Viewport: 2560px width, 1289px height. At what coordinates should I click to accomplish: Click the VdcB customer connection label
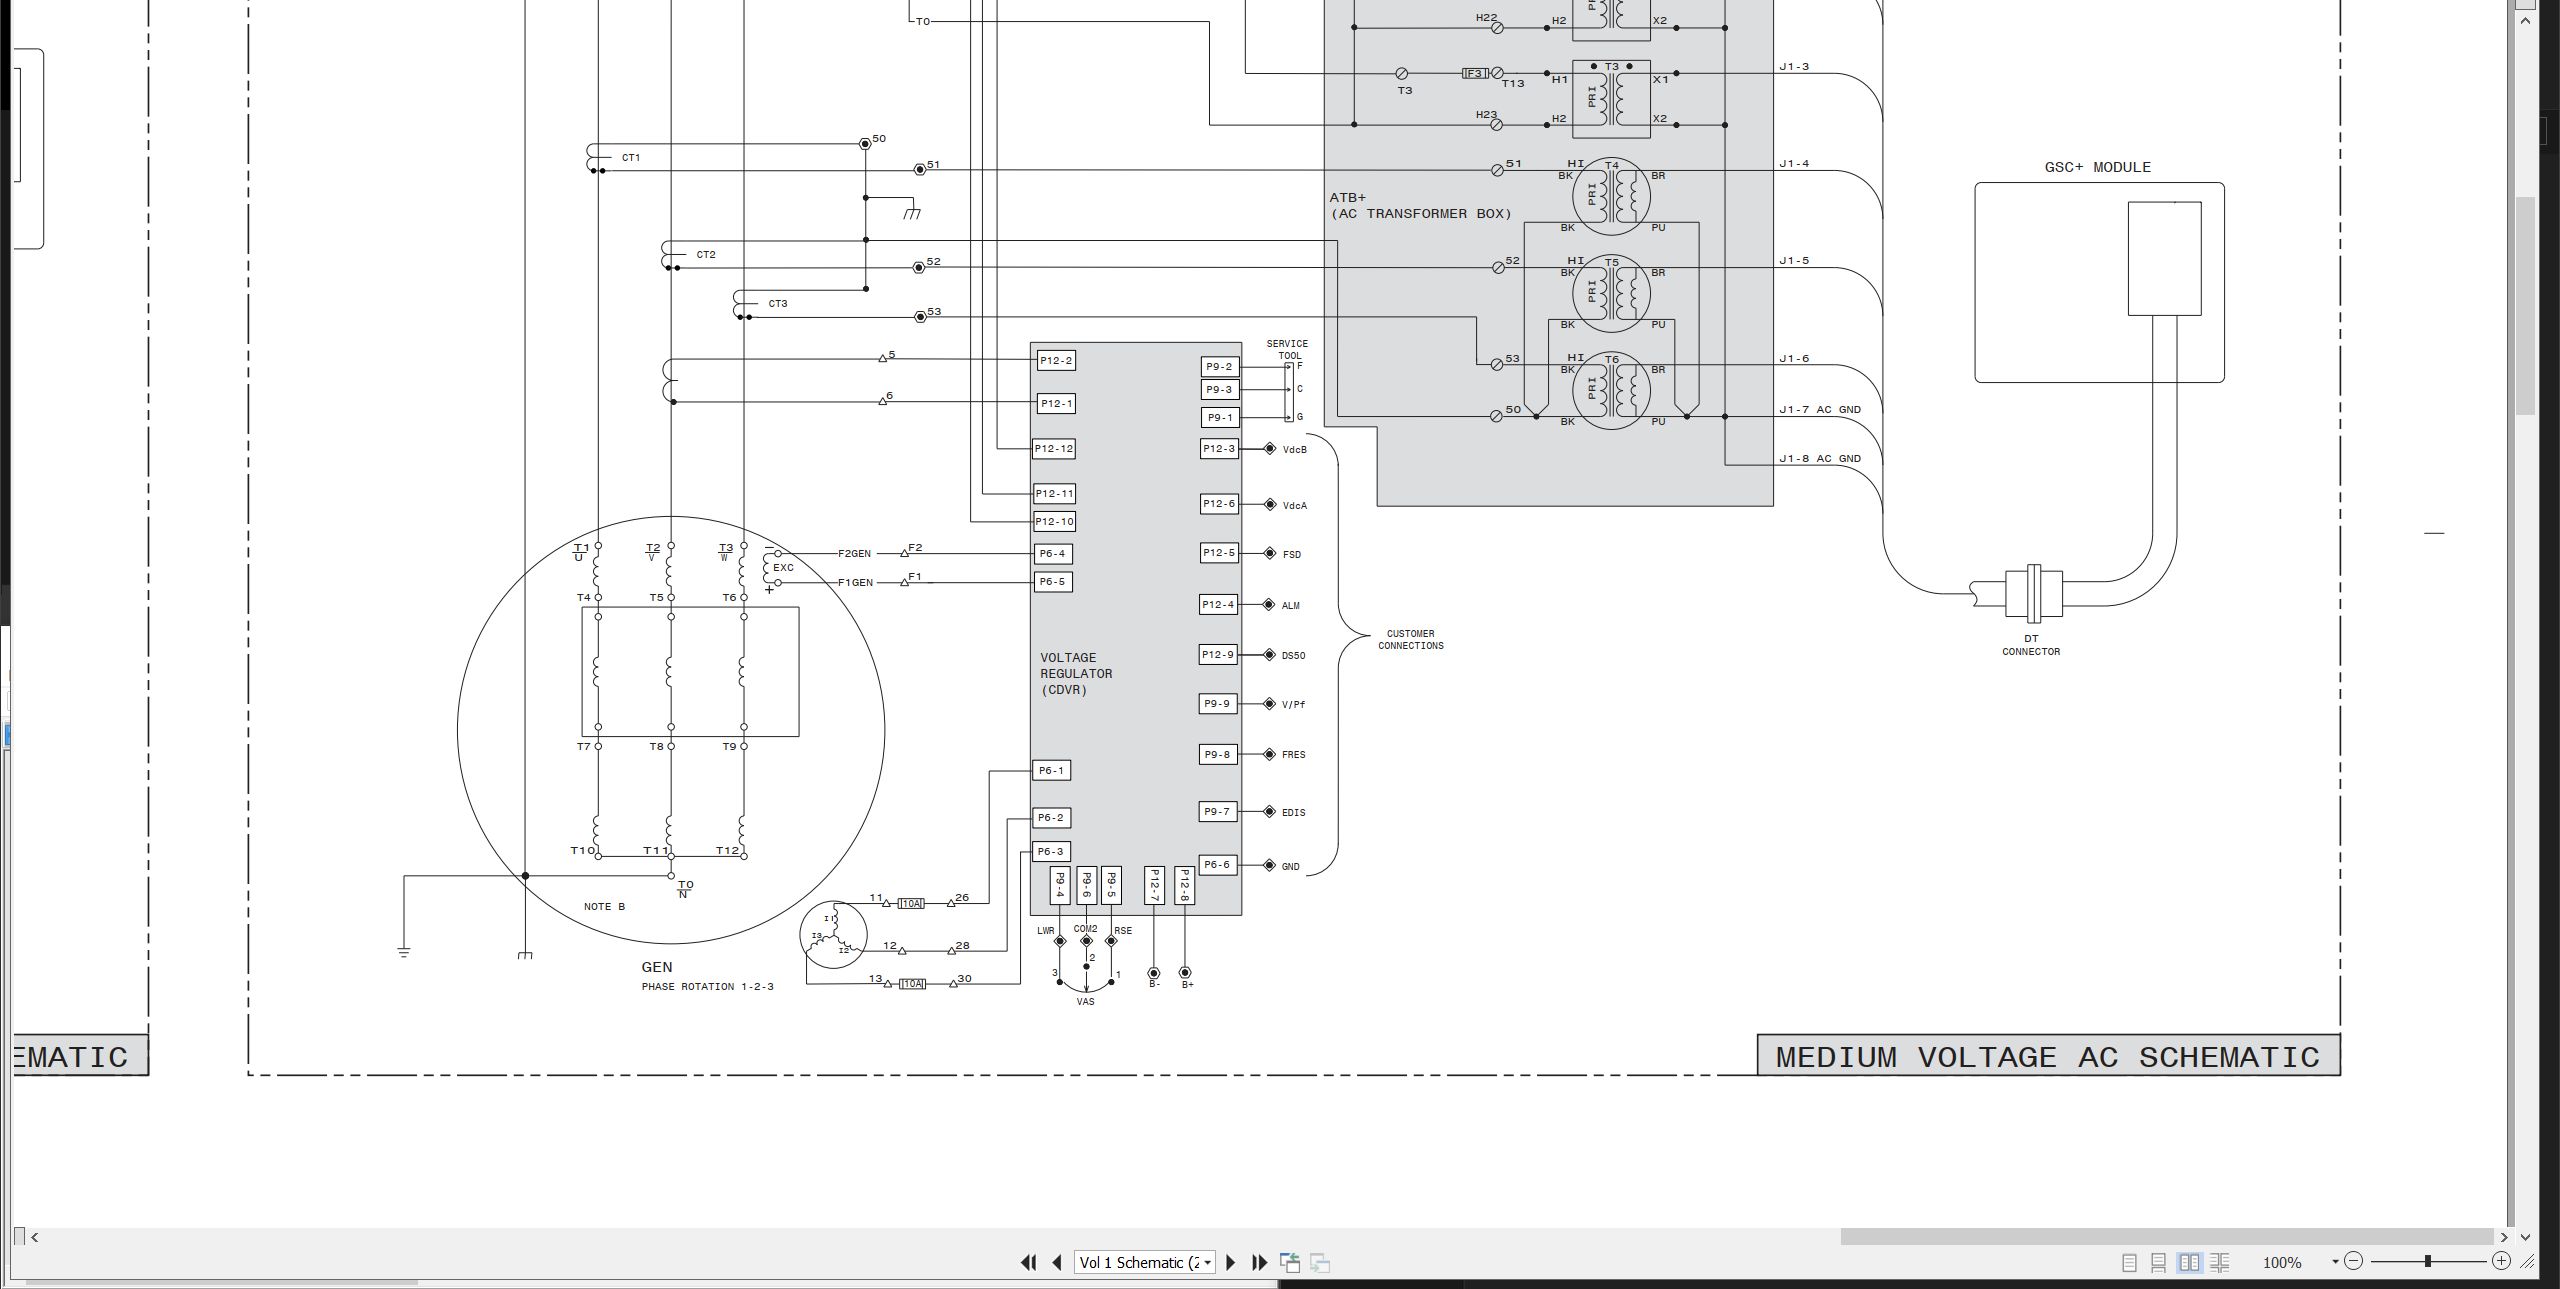point(1294,450)
